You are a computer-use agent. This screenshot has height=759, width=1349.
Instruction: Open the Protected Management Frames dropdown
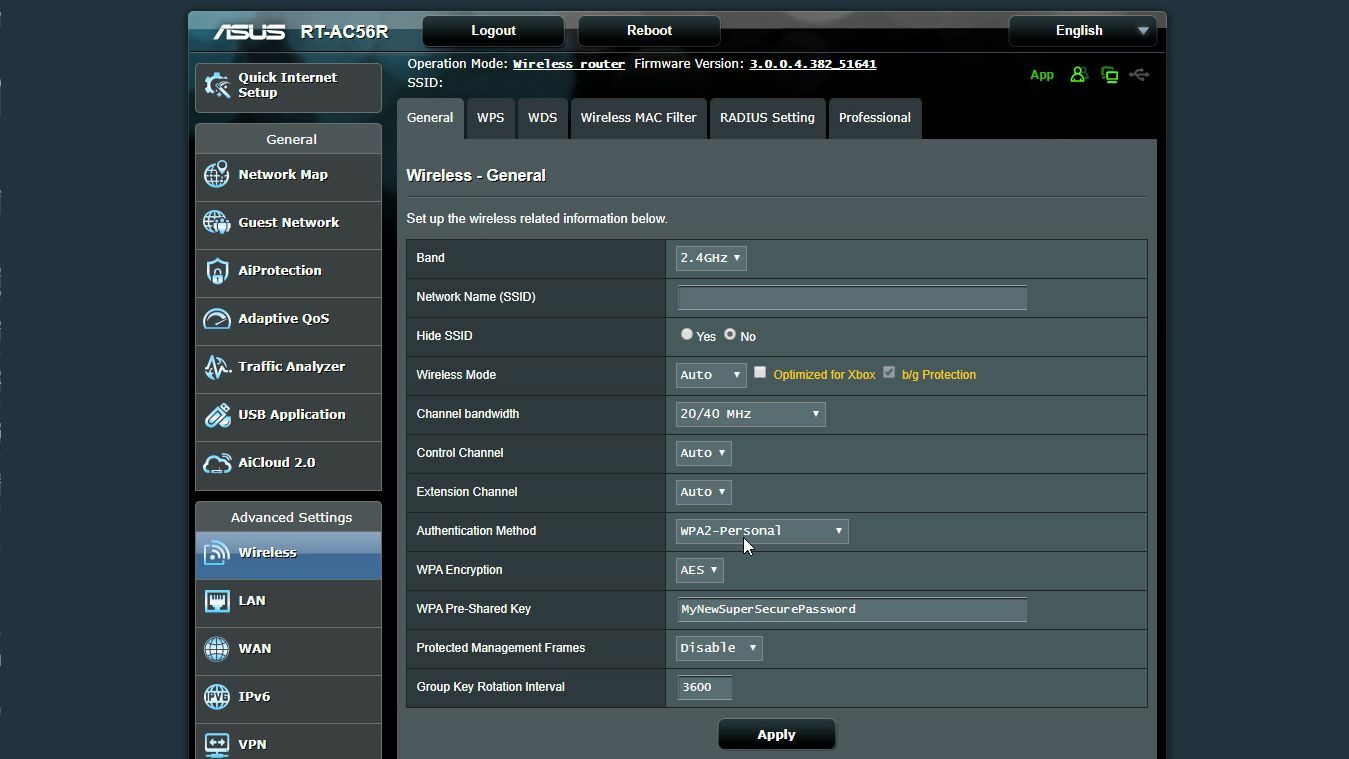(x=720, y=648)
